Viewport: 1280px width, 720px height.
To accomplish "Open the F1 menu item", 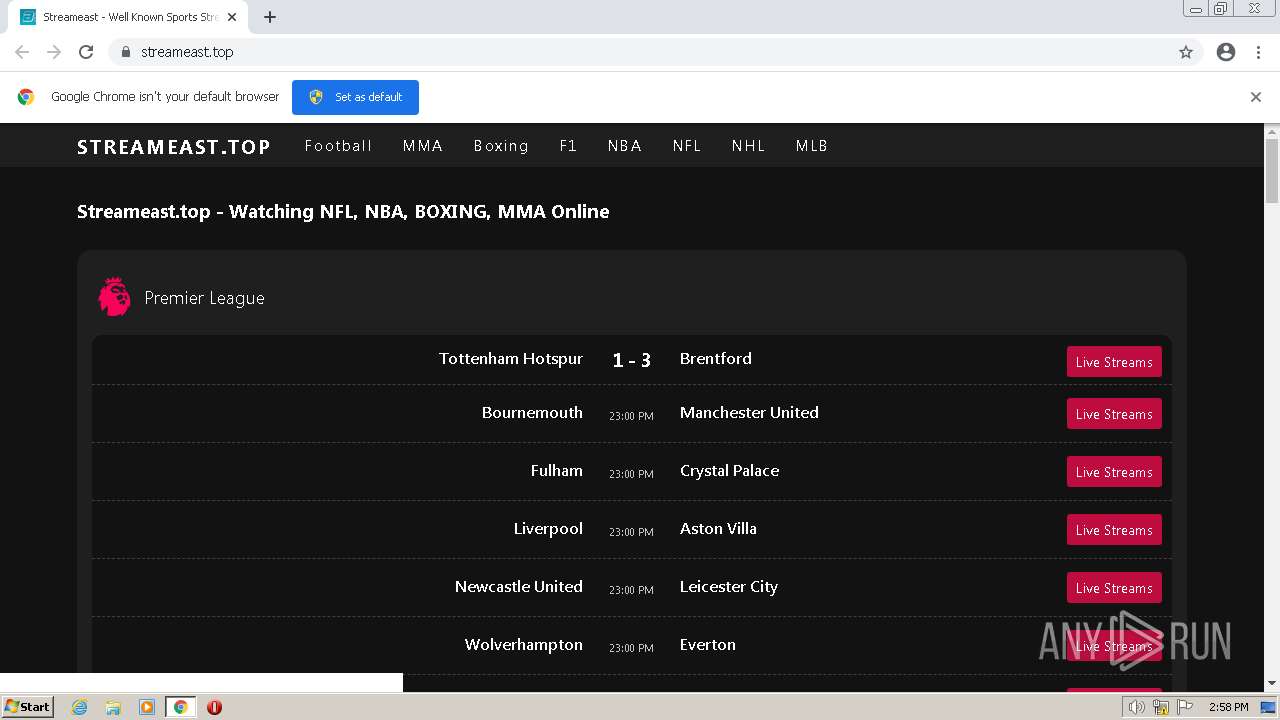I will (568, 146).
